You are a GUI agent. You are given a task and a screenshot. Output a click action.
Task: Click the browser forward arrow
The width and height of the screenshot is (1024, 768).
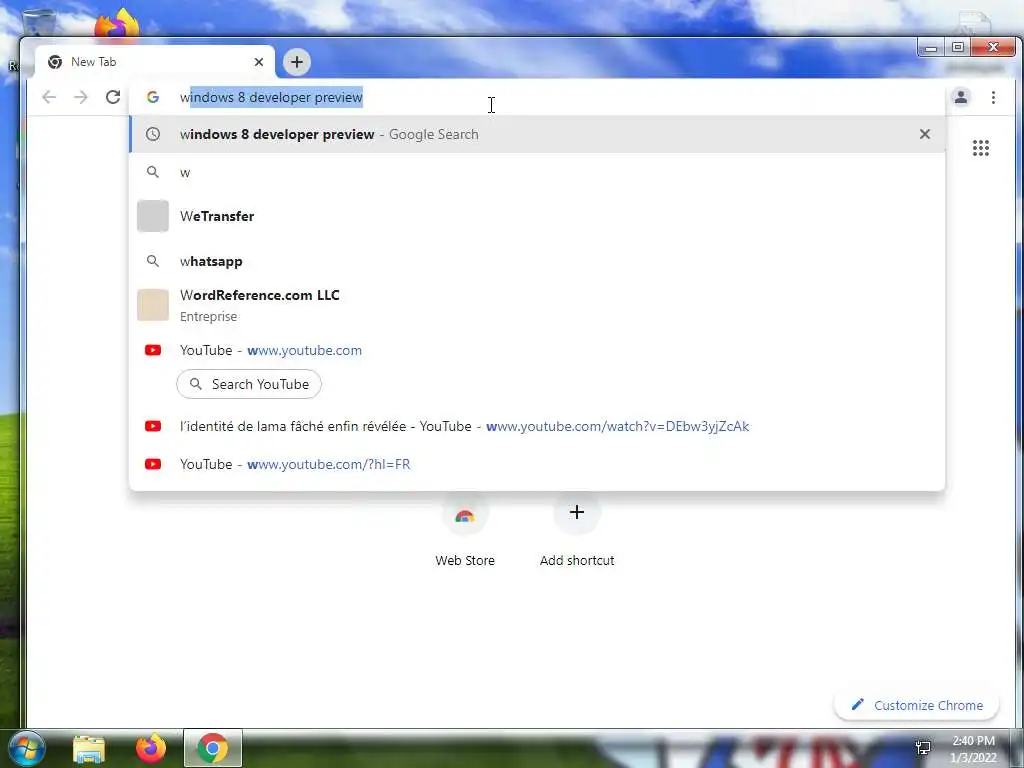80,97
